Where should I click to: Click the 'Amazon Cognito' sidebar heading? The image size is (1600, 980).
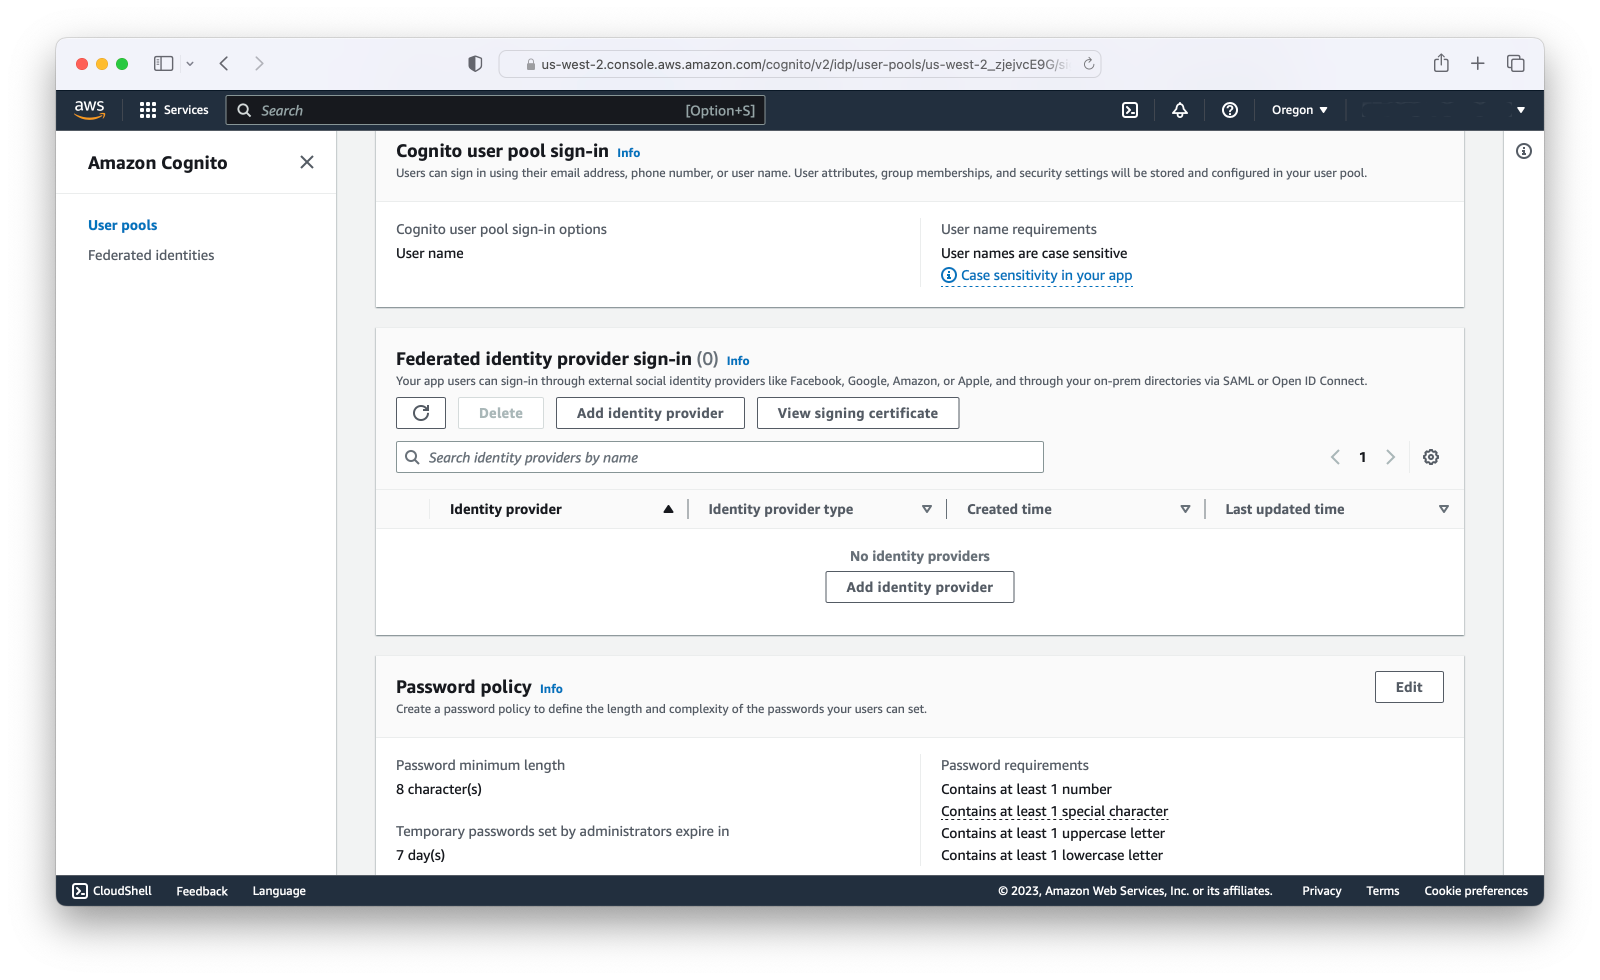[158, 163]
